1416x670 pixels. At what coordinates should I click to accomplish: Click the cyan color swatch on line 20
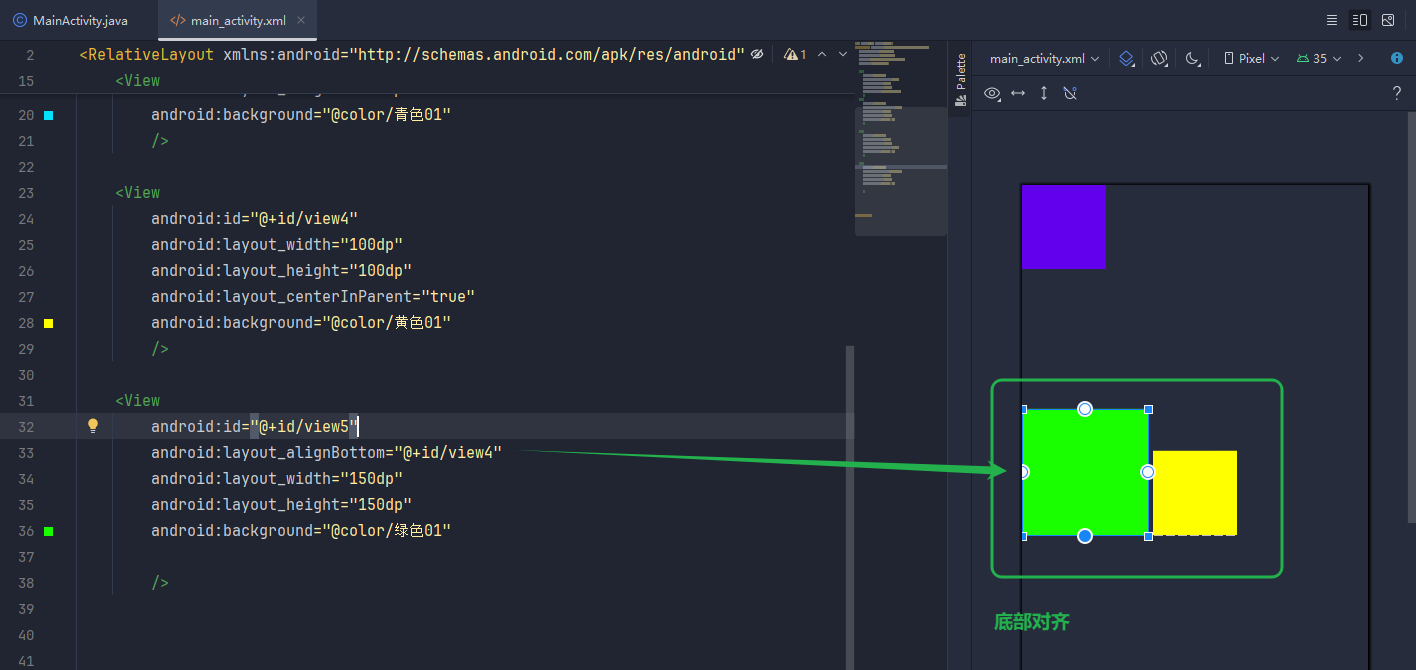[48, 115]
